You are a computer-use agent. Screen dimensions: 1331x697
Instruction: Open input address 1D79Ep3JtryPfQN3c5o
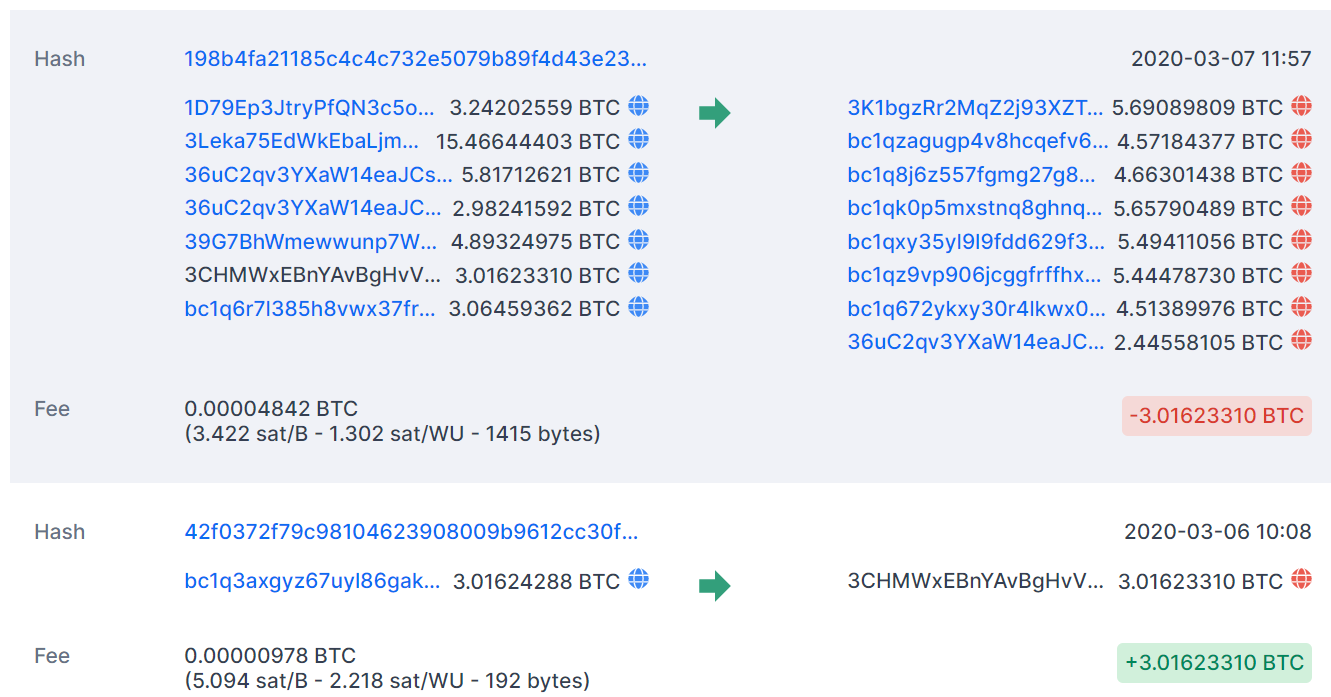310,107
